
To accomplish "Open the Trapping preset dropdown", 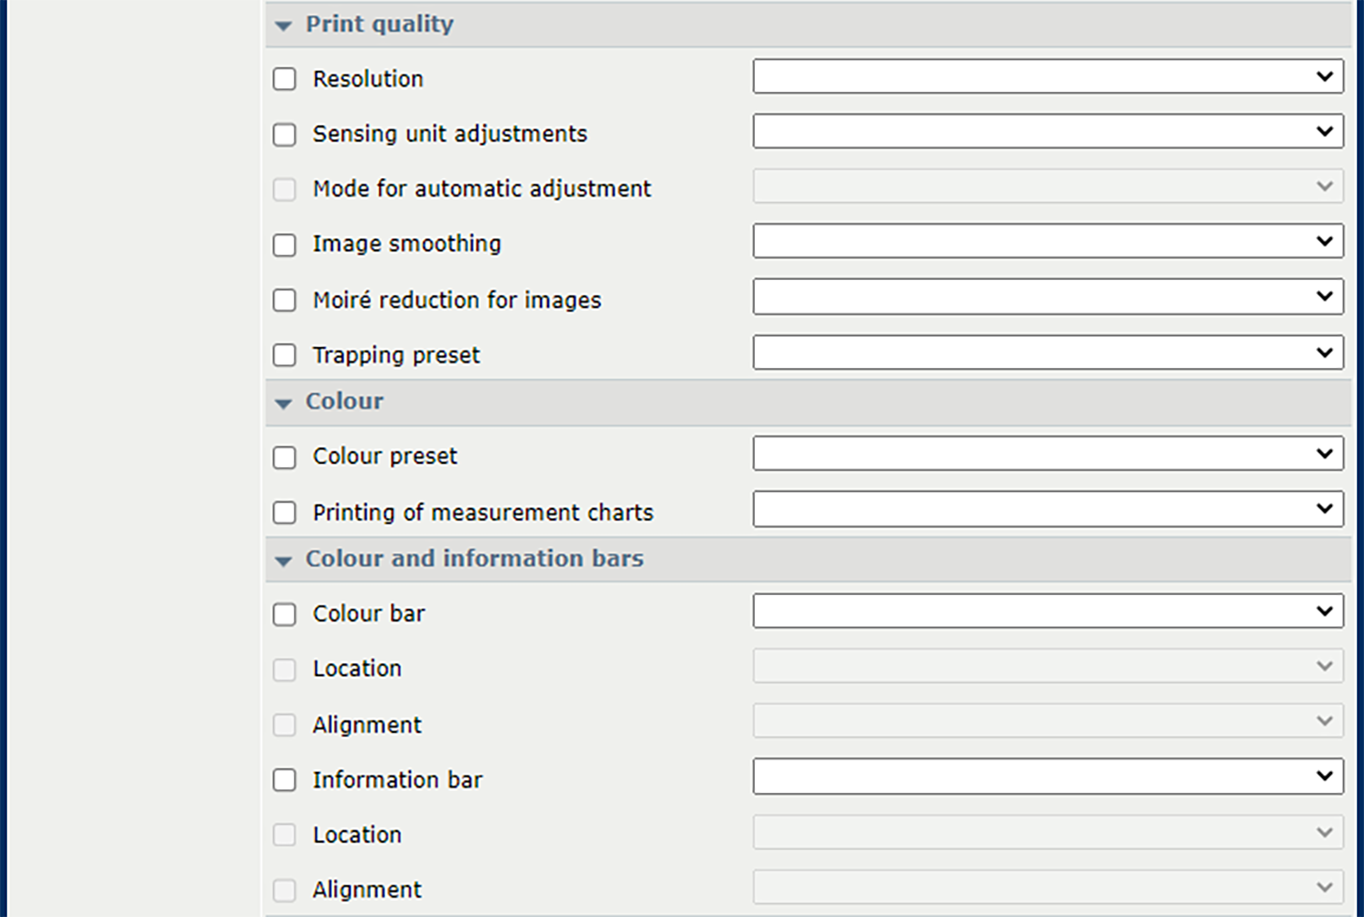I will tap(1047, 353).
